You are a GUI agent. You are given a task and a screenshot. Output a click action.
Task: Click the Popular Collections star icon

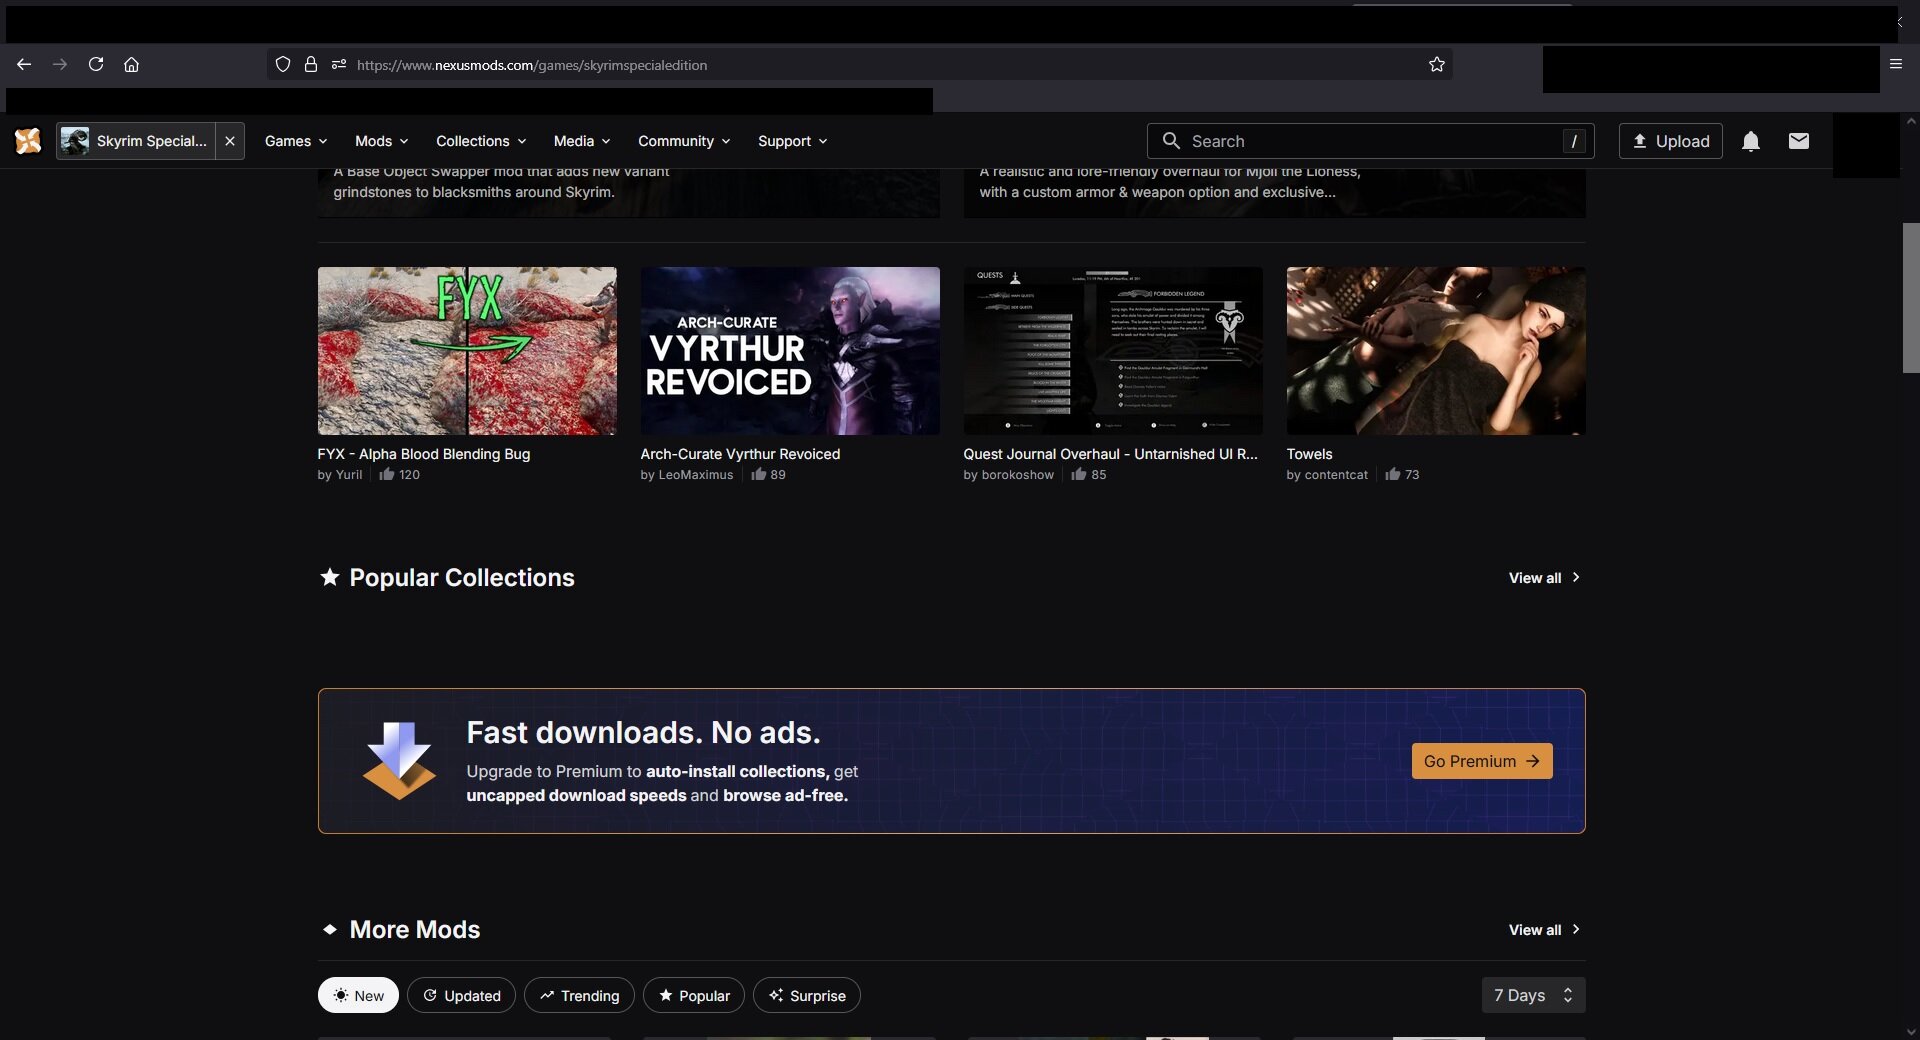pyautogui.click(x=329, y=577)
